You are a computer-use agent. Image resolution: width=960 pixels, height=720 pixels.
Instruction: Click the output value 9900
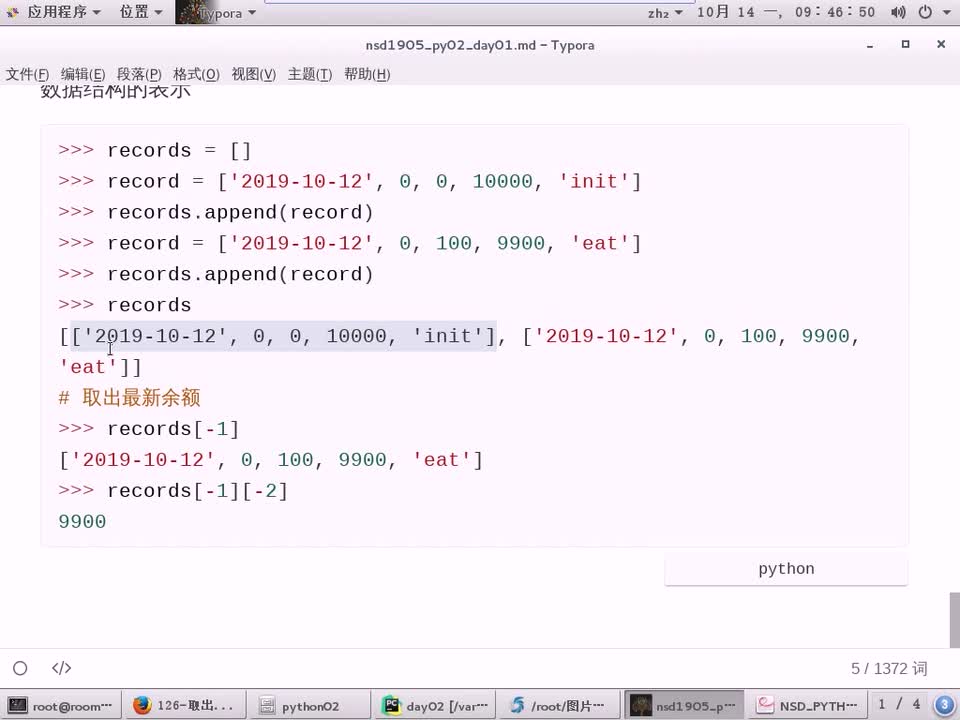pos(82,522)
